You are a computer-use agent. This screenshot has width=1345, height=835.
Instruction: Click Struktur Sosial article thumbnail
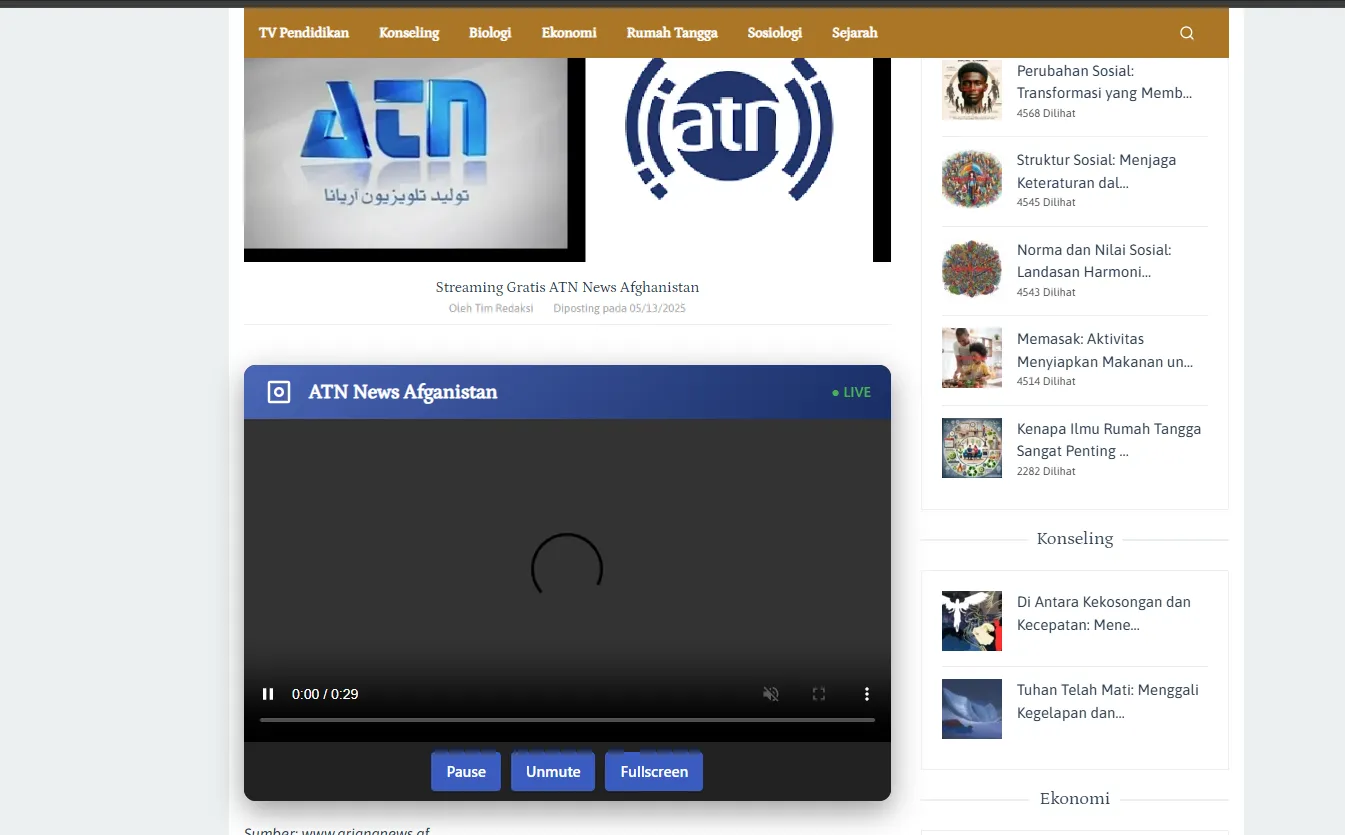pos(972,179)
